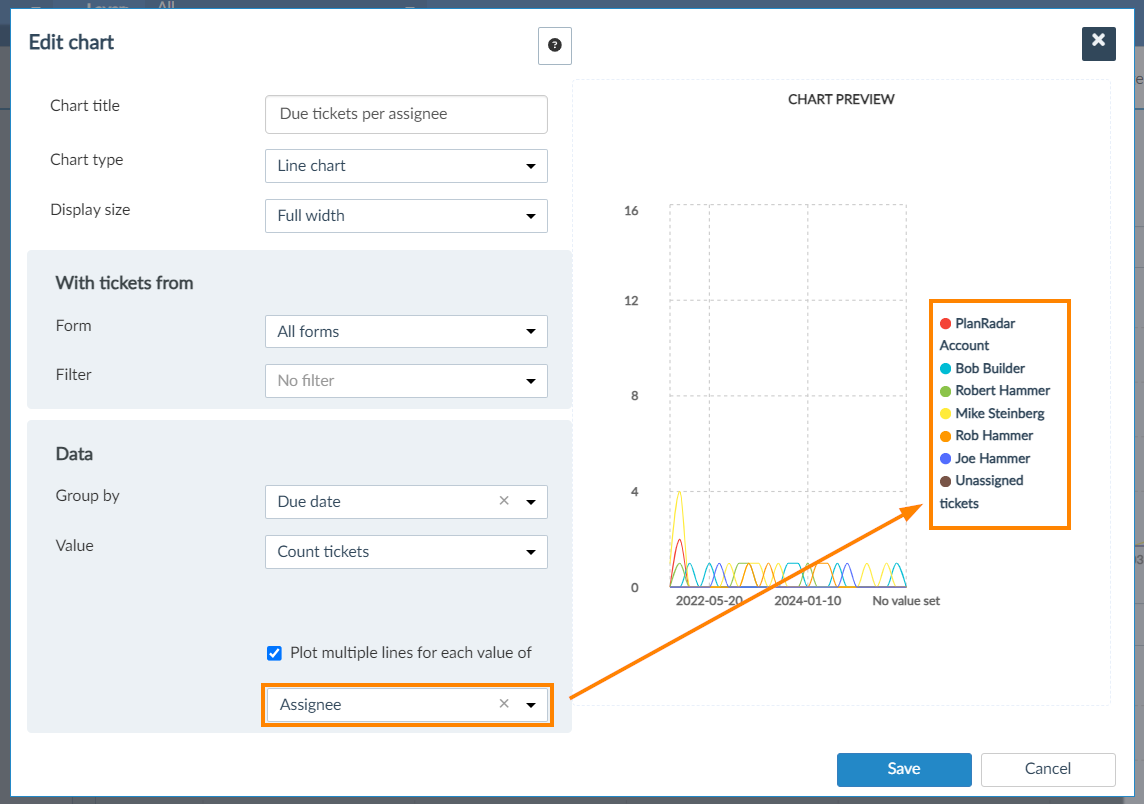Open the Chart type dropdown
The image size is (1144, 804).
click(x=406, y=166)
